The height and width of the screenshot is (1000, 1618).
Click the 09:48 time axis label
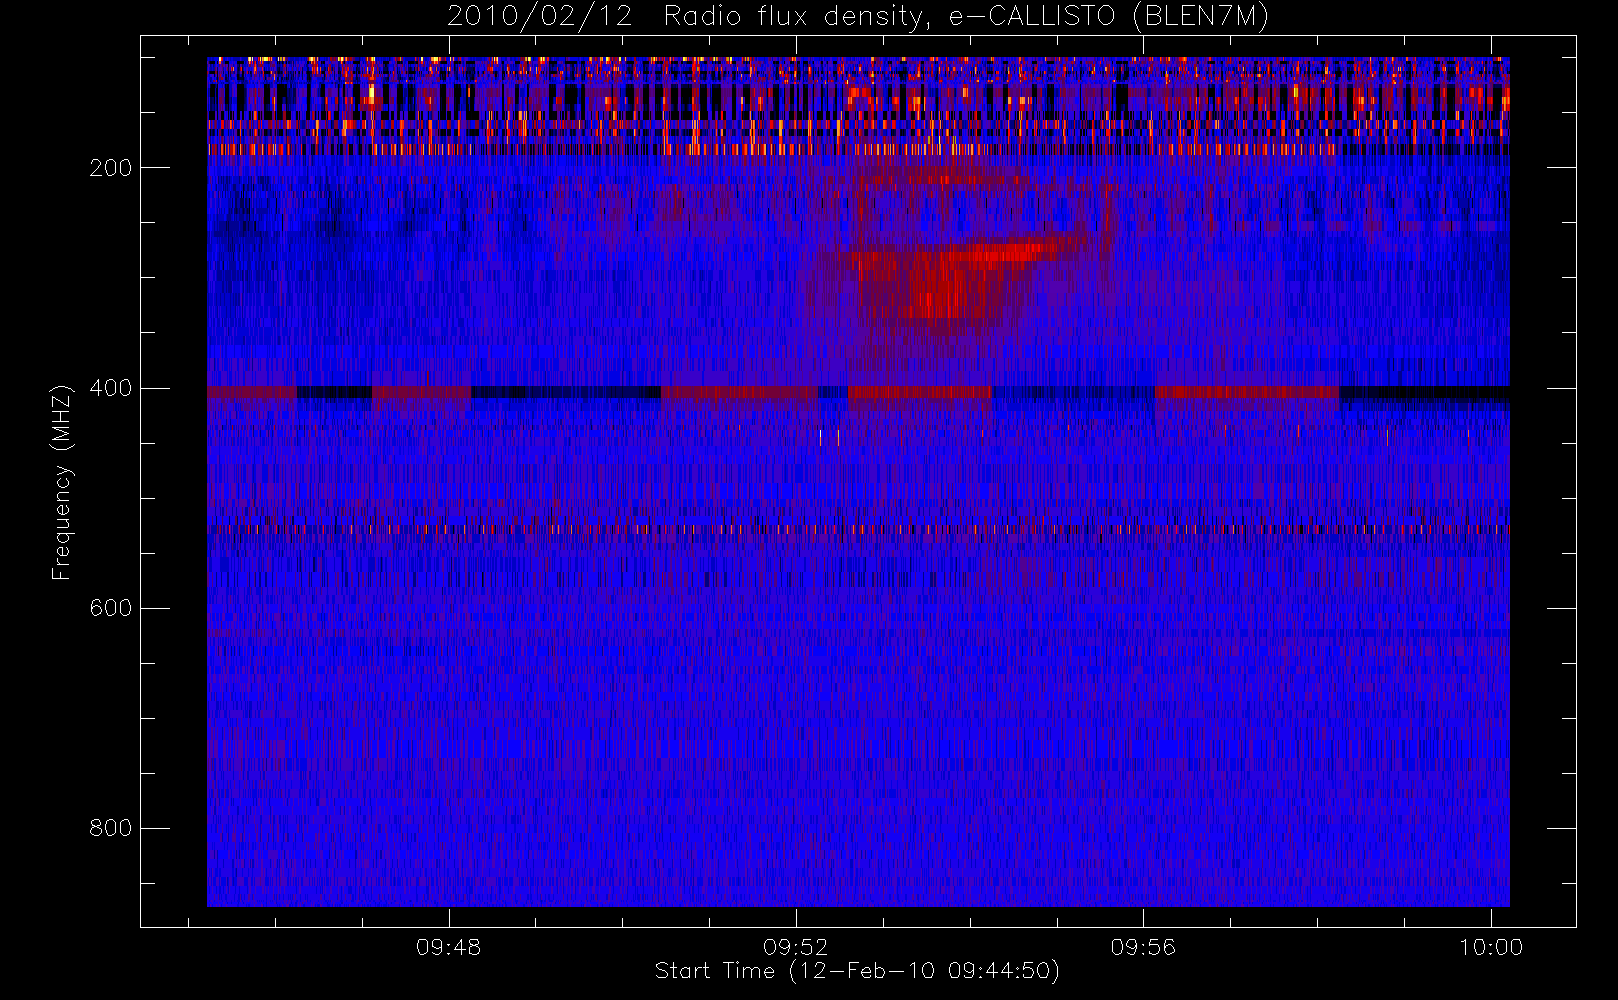pos(448,947)
